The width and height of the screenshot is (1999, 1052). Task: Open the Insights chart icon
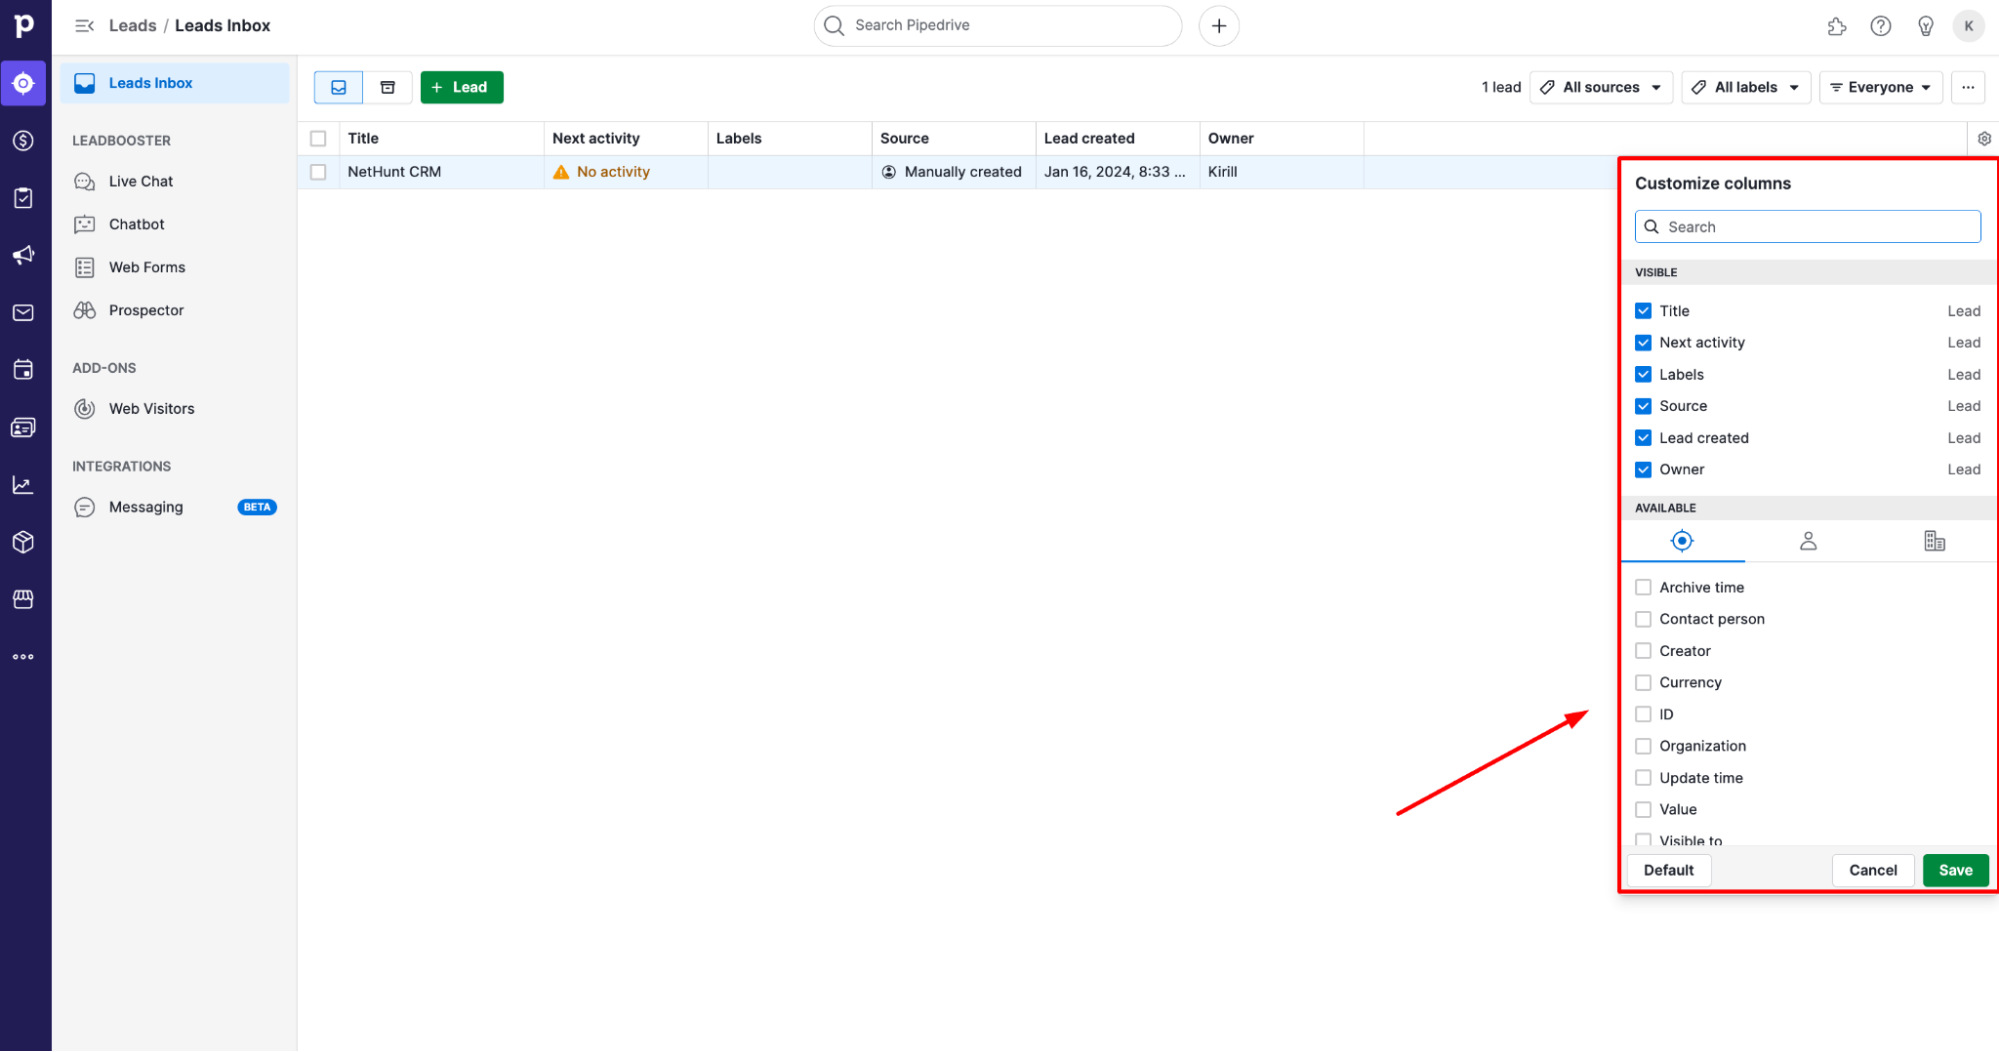click(22, 484)
